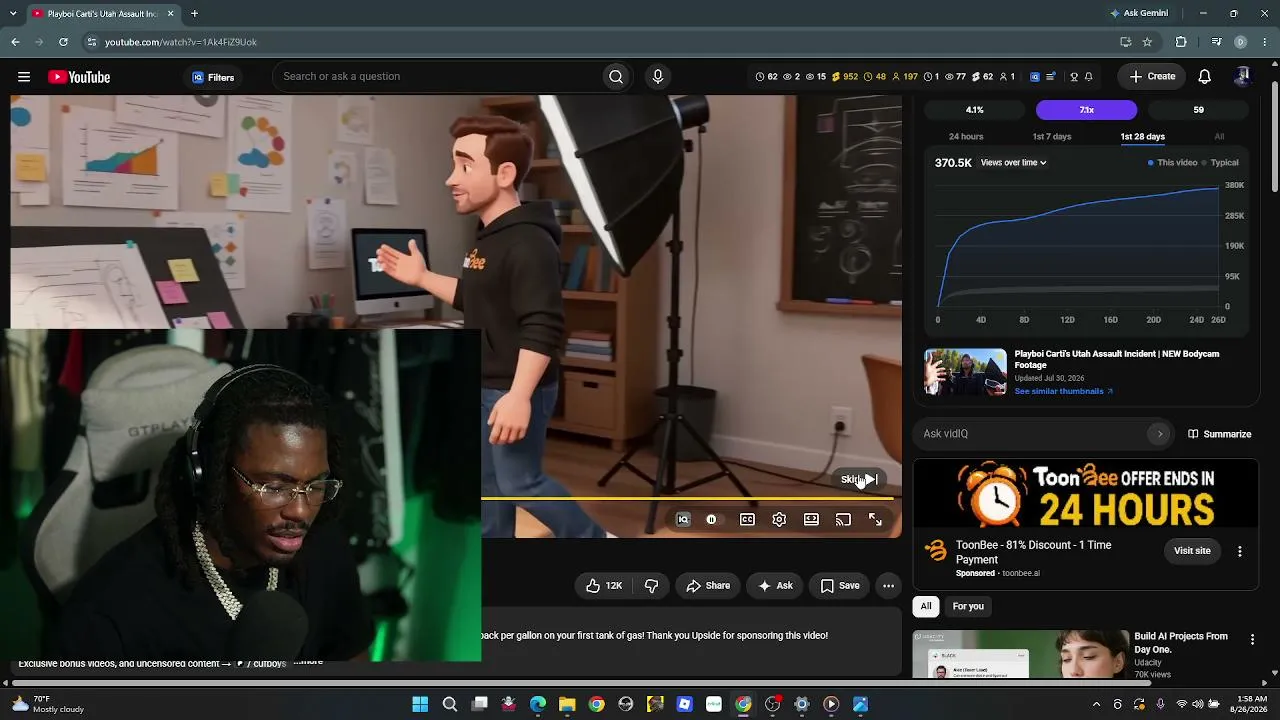Open 'See similar thumbnails' link
This screenshot has width=1280, height=720.
(x=1063, y=391)
